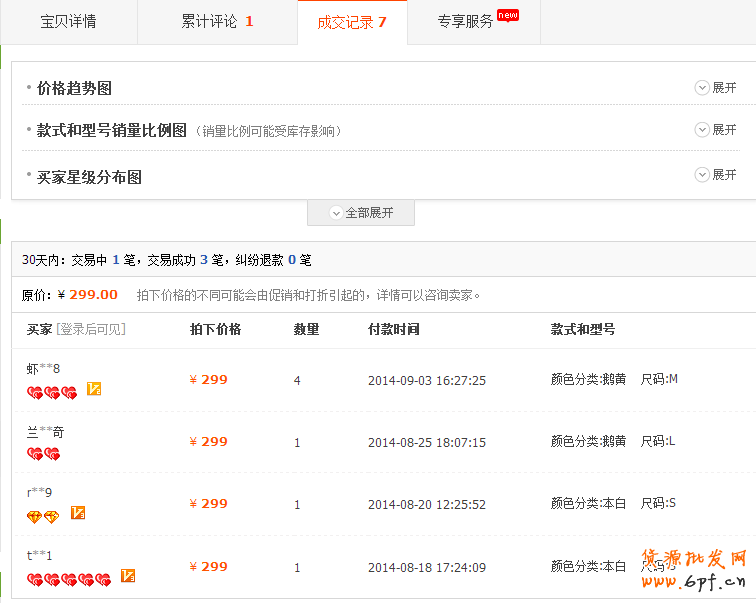This screenshot has width=756, height=603.
Task: Click the VIP badge next to 虾**8
Action: click(94, 389)
